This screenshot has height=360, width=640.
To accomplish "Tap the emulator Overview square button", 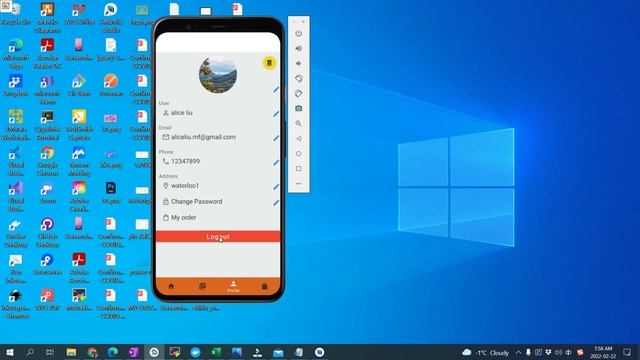I will [x=298, y=169].
